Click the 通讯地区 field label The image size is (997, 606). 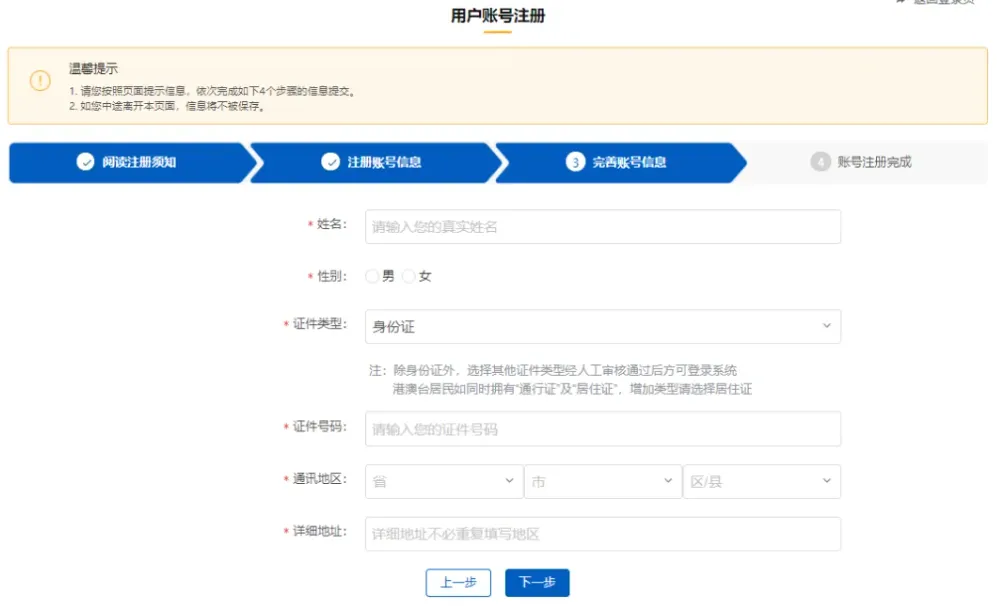coord(319,479)
